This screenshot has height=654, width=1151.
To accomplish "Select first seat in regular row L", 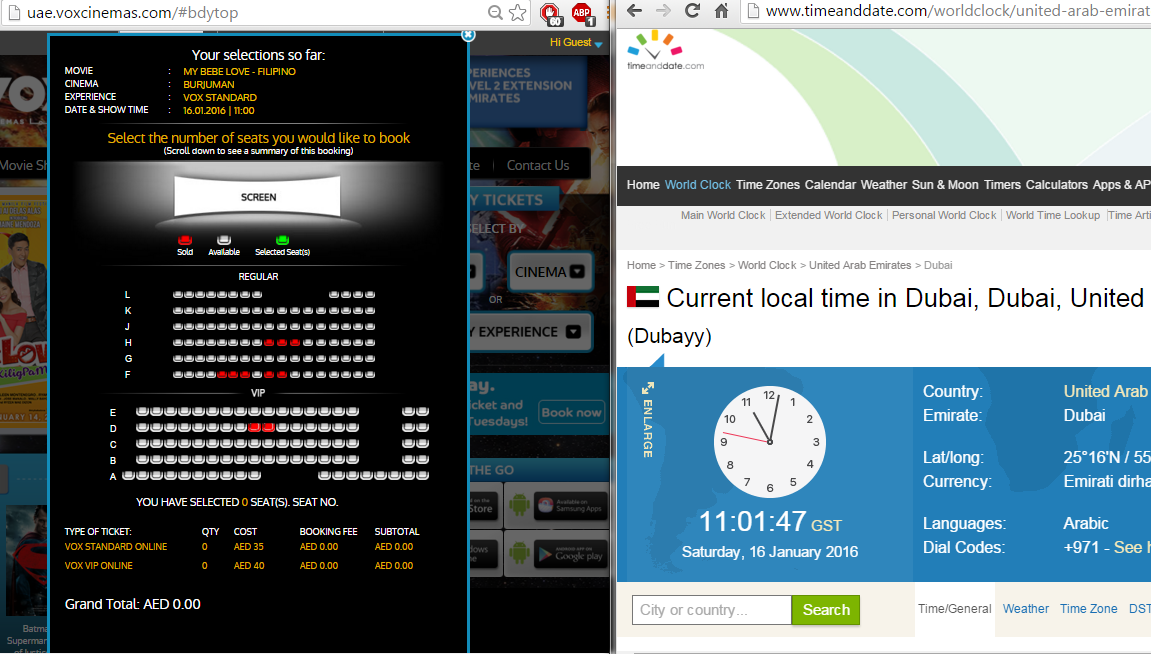I will click(x=178, y=294).
